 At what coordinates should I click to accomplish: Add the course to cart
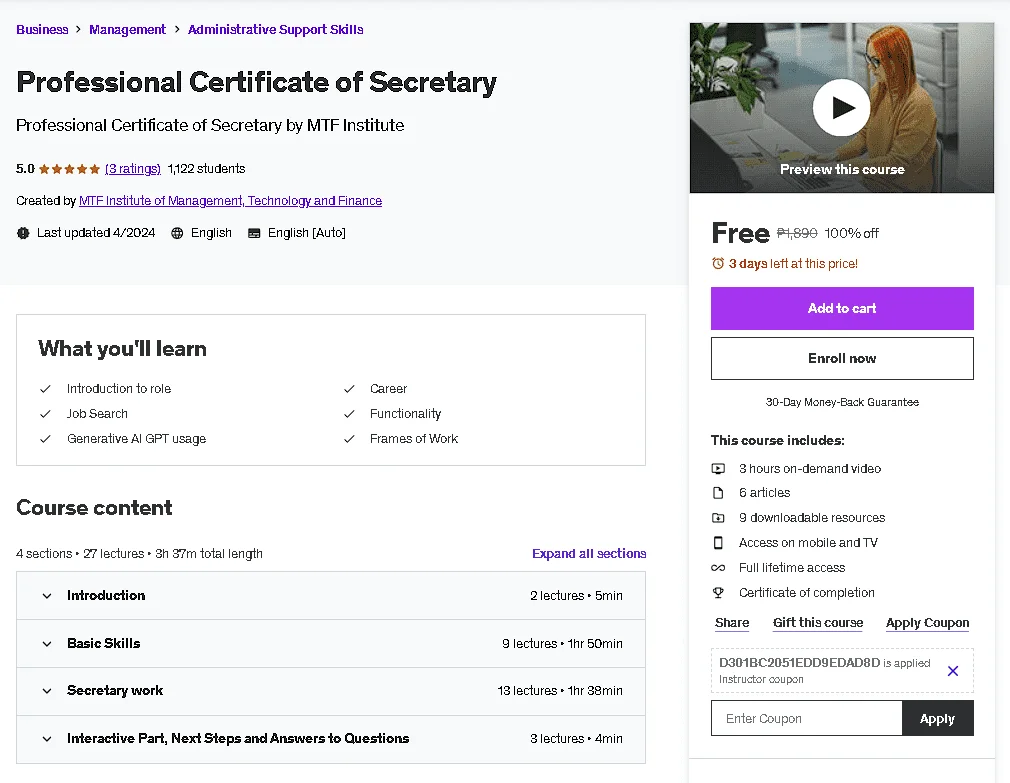(x=842, y=308)
